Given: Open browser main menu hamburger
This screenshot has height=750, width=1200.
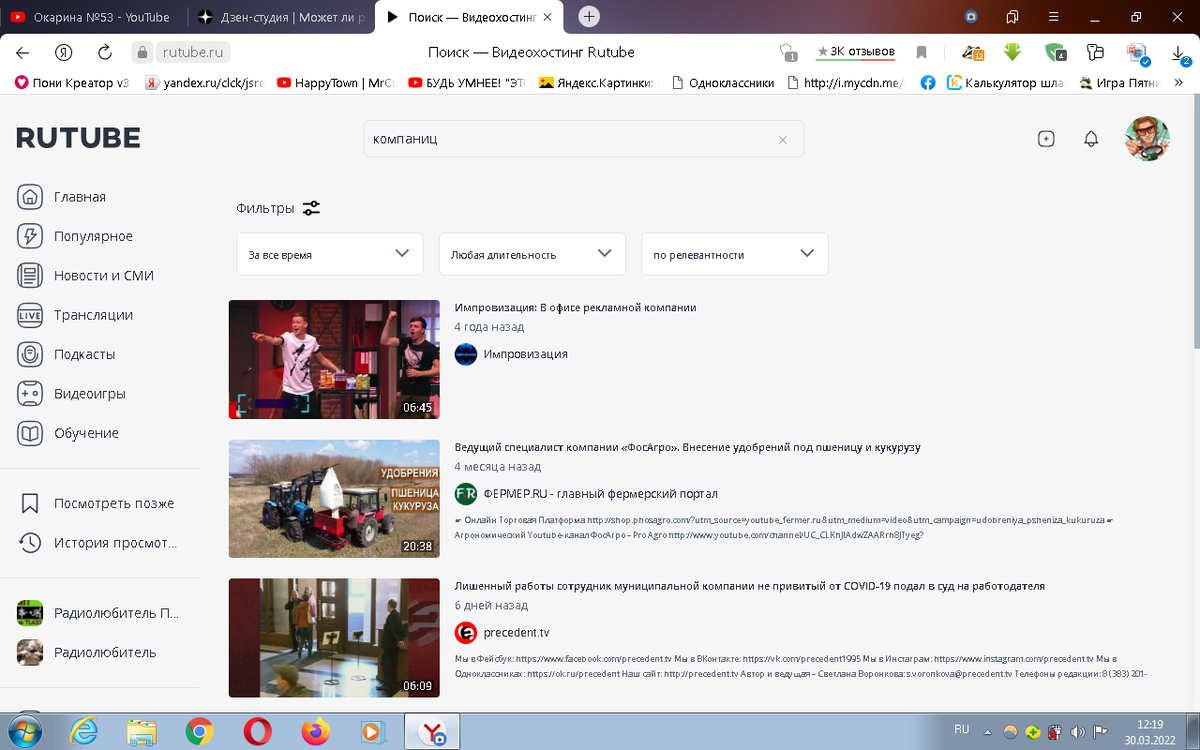Looking at the screenshot, I should coord(1054,17).
